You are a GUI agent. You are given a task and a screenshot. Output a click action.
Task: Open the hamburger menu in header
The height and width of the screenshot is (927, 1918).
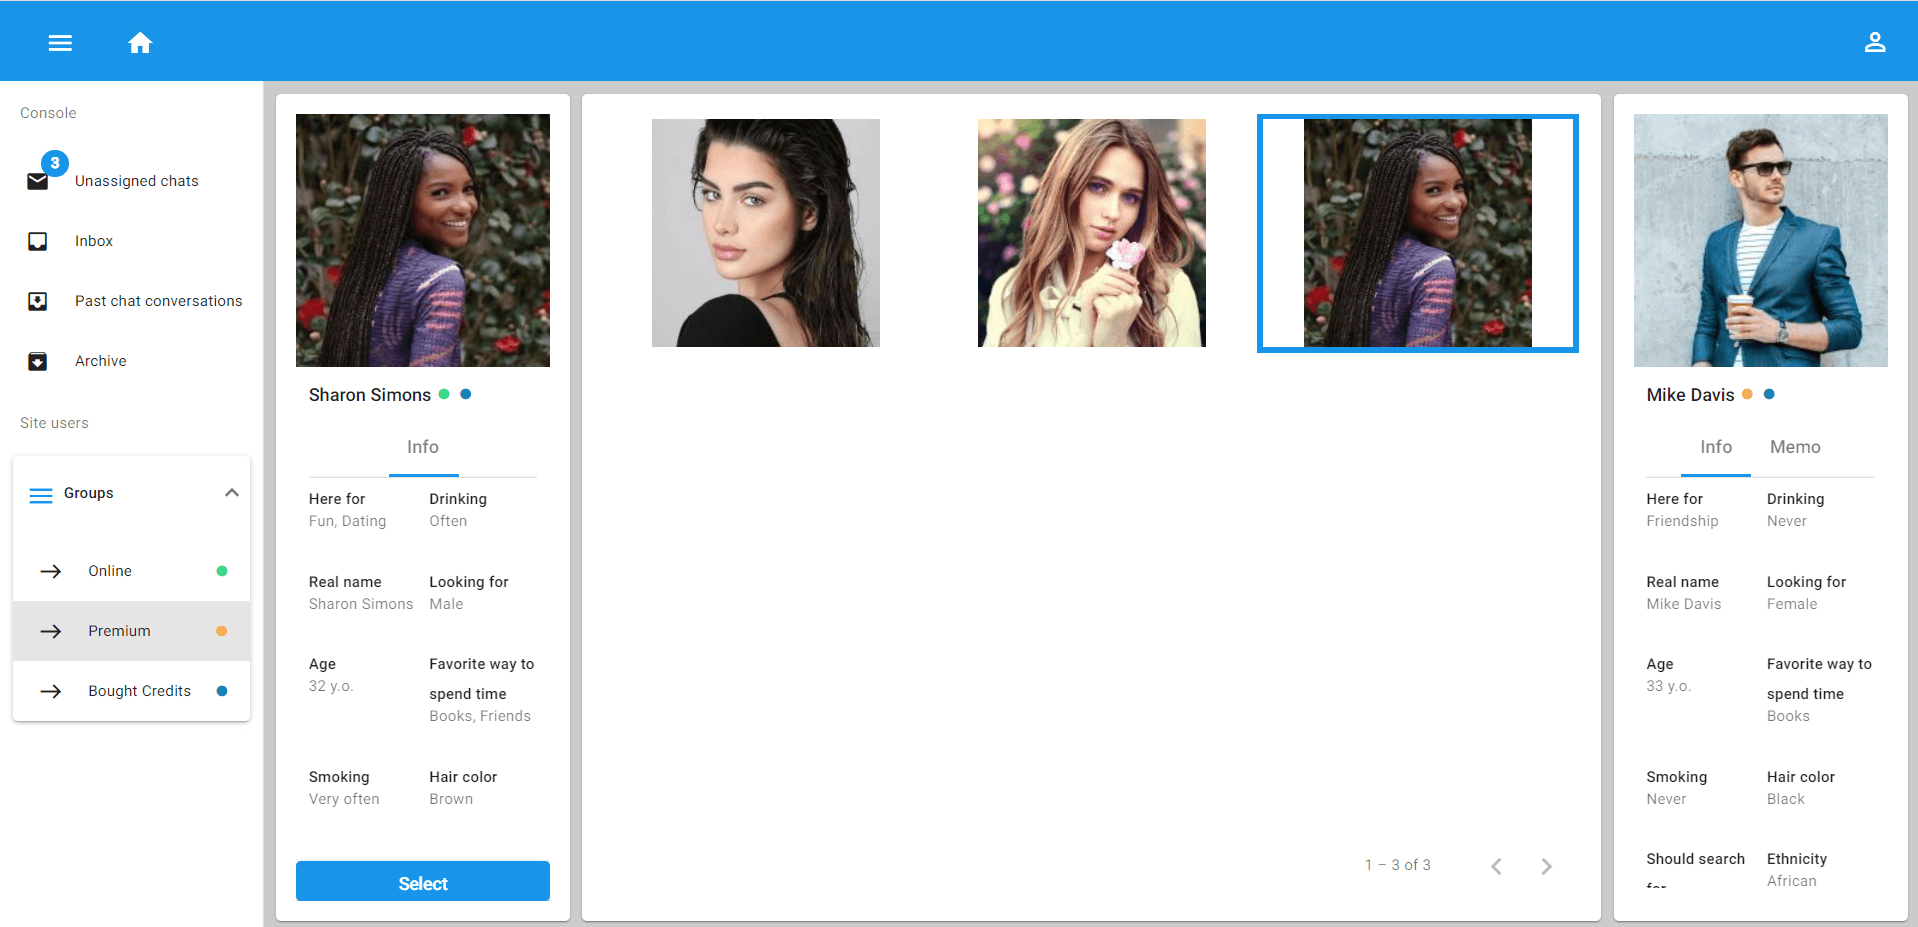point(60,43)
